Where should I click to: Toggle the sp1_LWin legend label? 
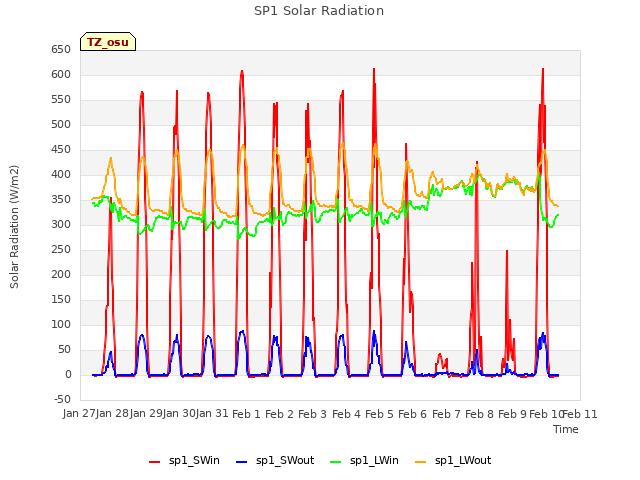(x=374, y=461)
